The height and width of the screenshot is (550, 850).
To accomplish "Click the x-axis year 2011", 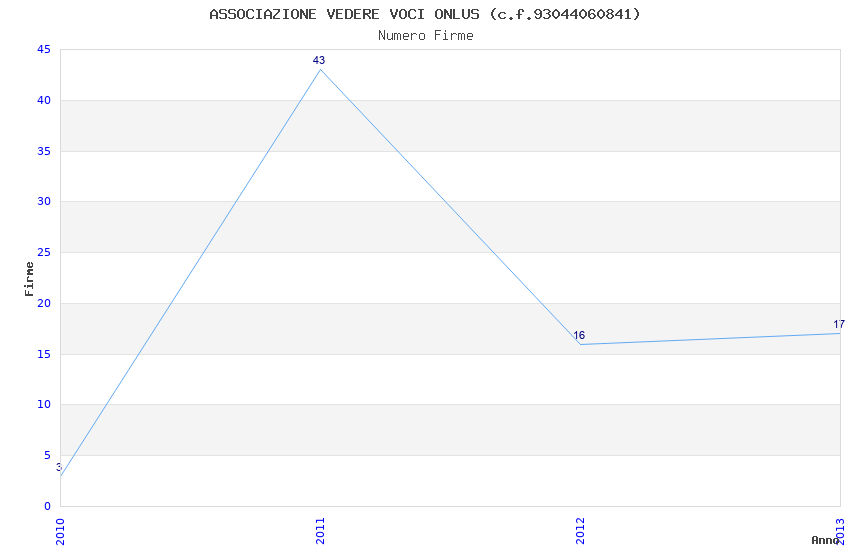I will 320,531.
